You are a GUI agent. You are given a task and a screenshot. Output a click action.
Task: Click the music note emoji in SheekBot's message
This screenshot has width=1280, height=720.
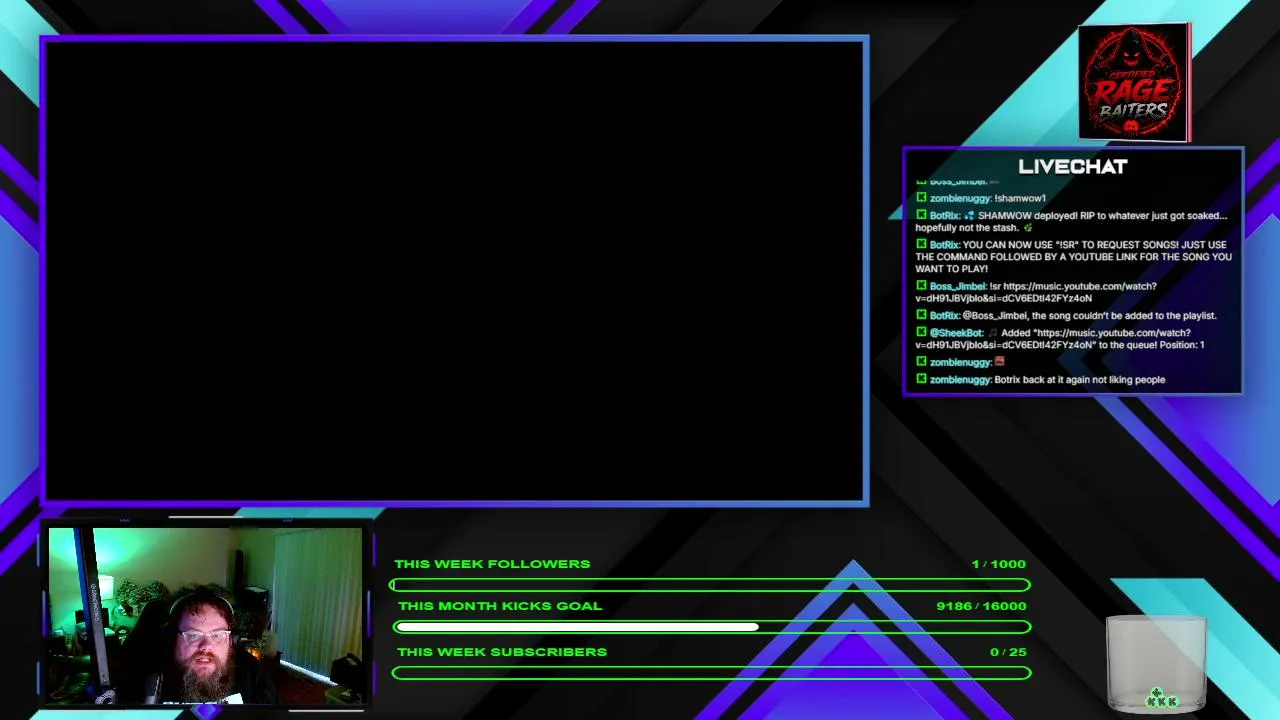(x=993, y=333)
